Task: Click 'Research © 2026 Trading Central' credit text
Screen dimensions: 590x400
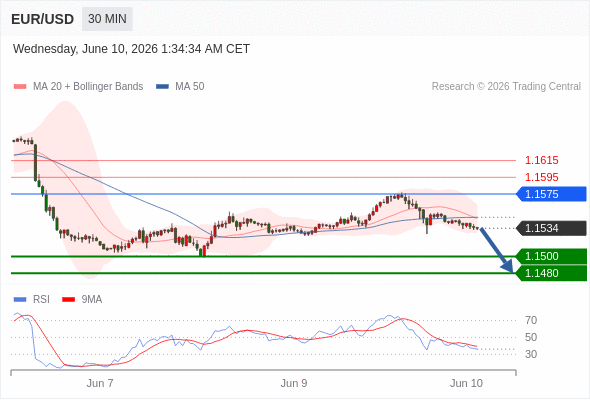Action: click(506, 87)
